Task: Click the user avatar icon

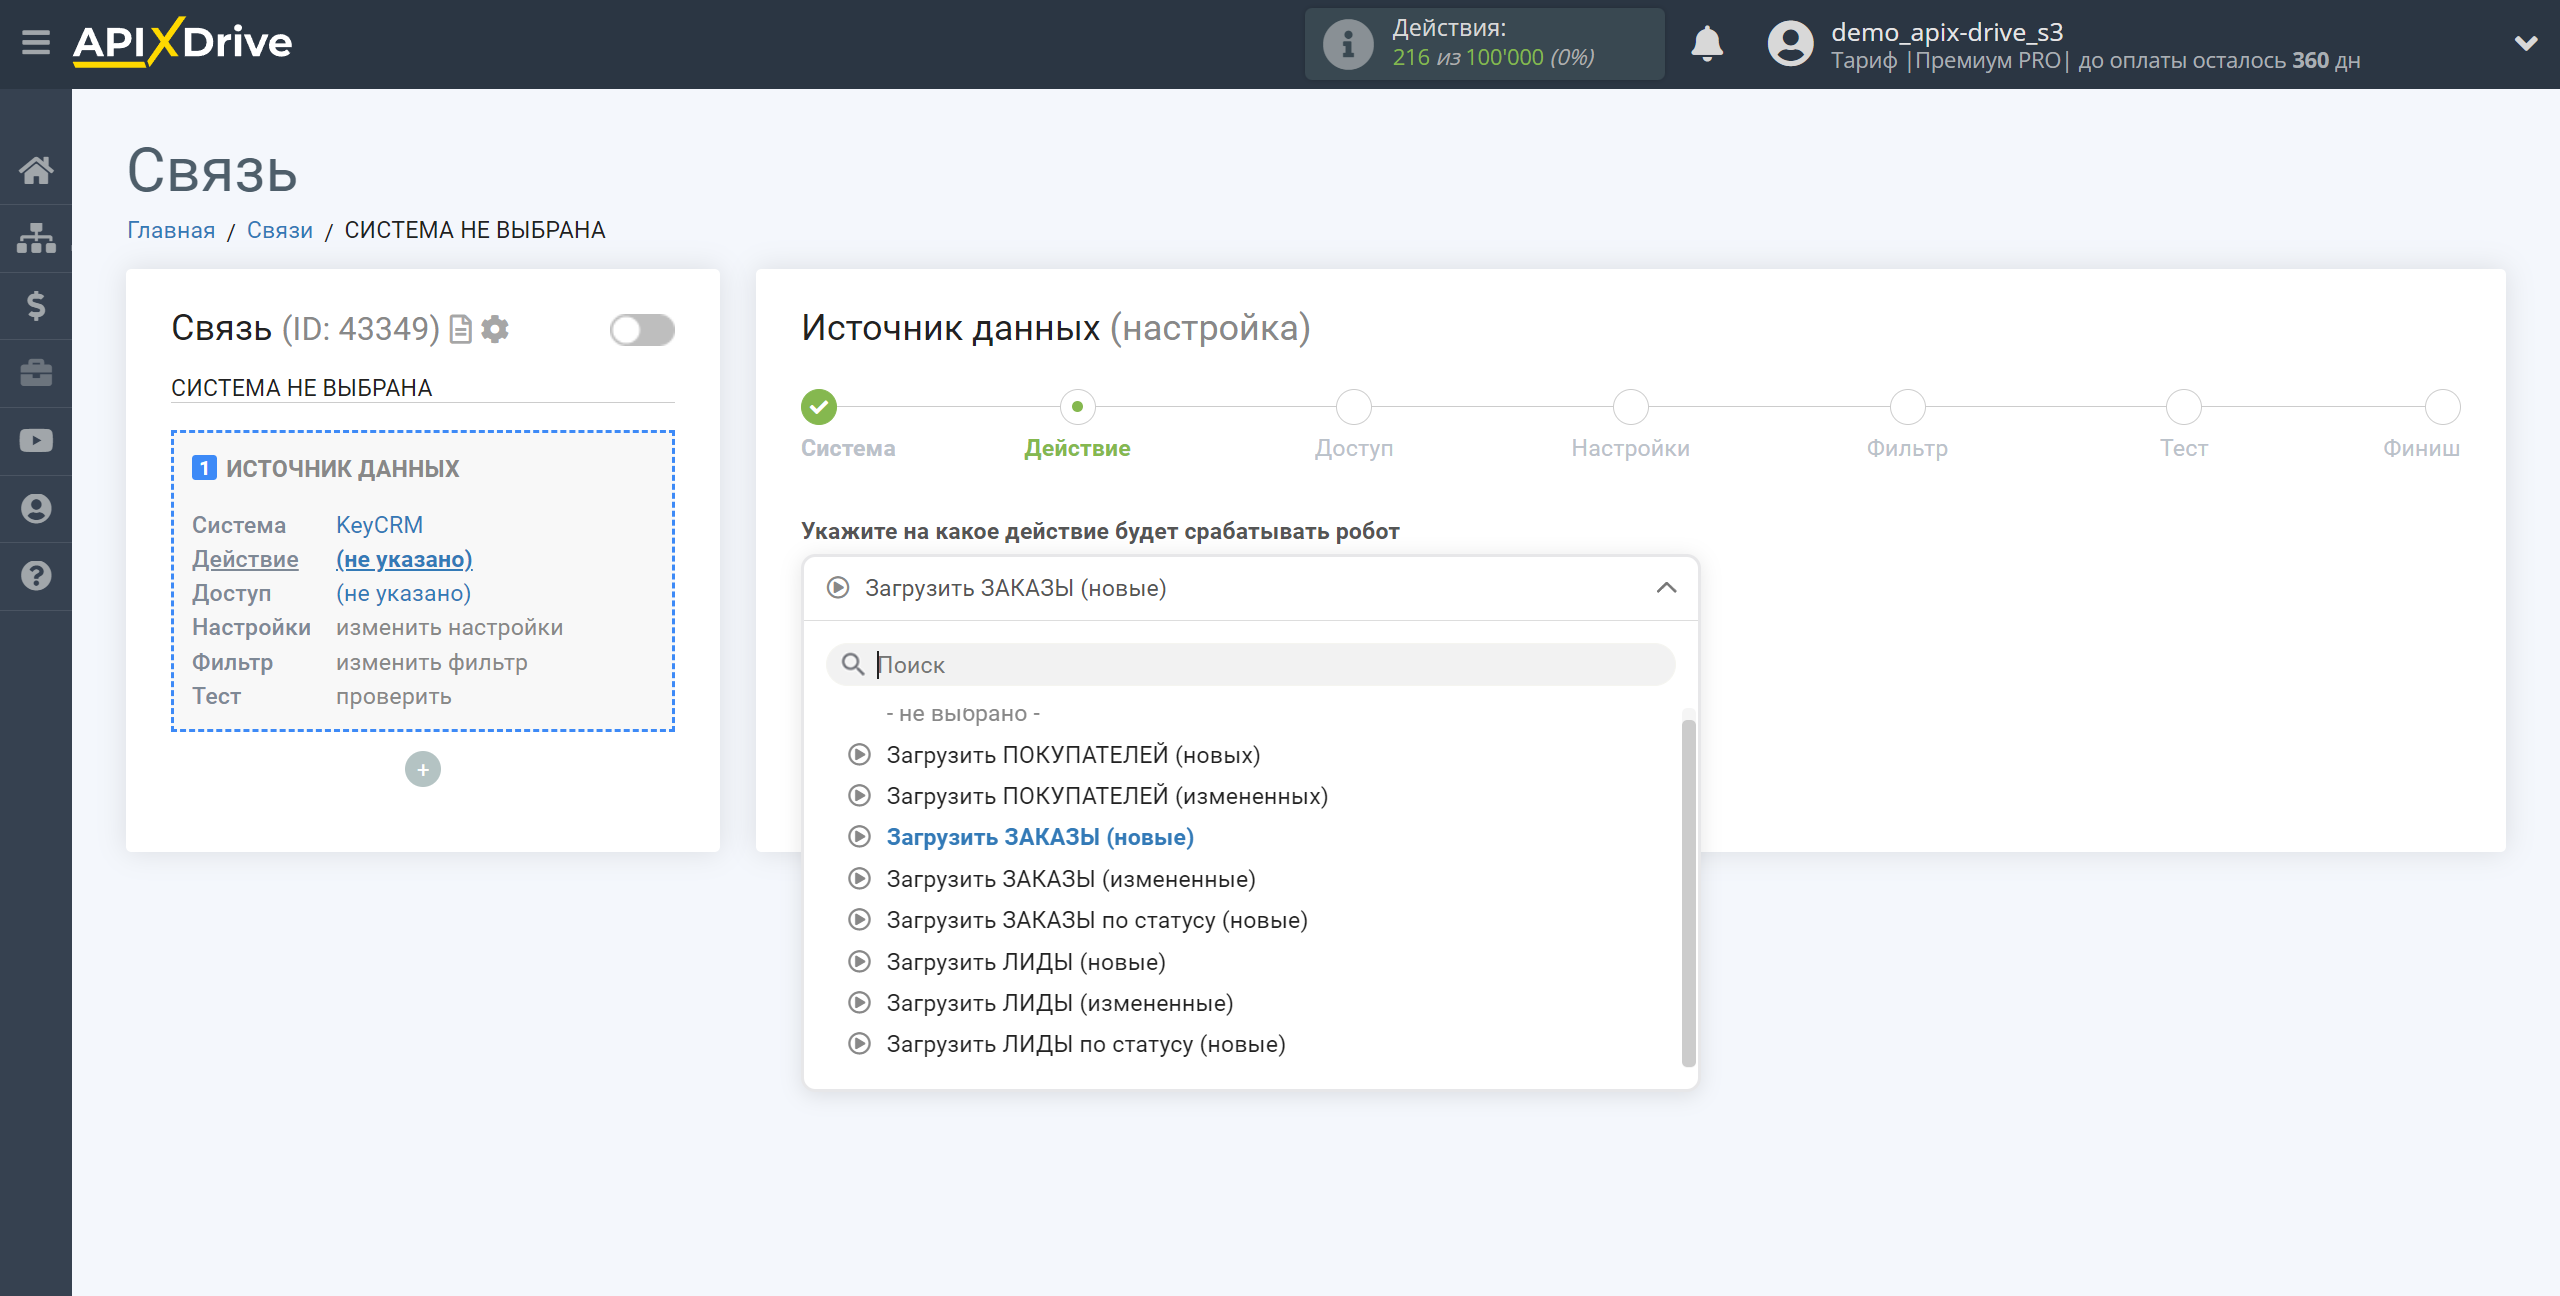Action: (x=1790, y=44)
